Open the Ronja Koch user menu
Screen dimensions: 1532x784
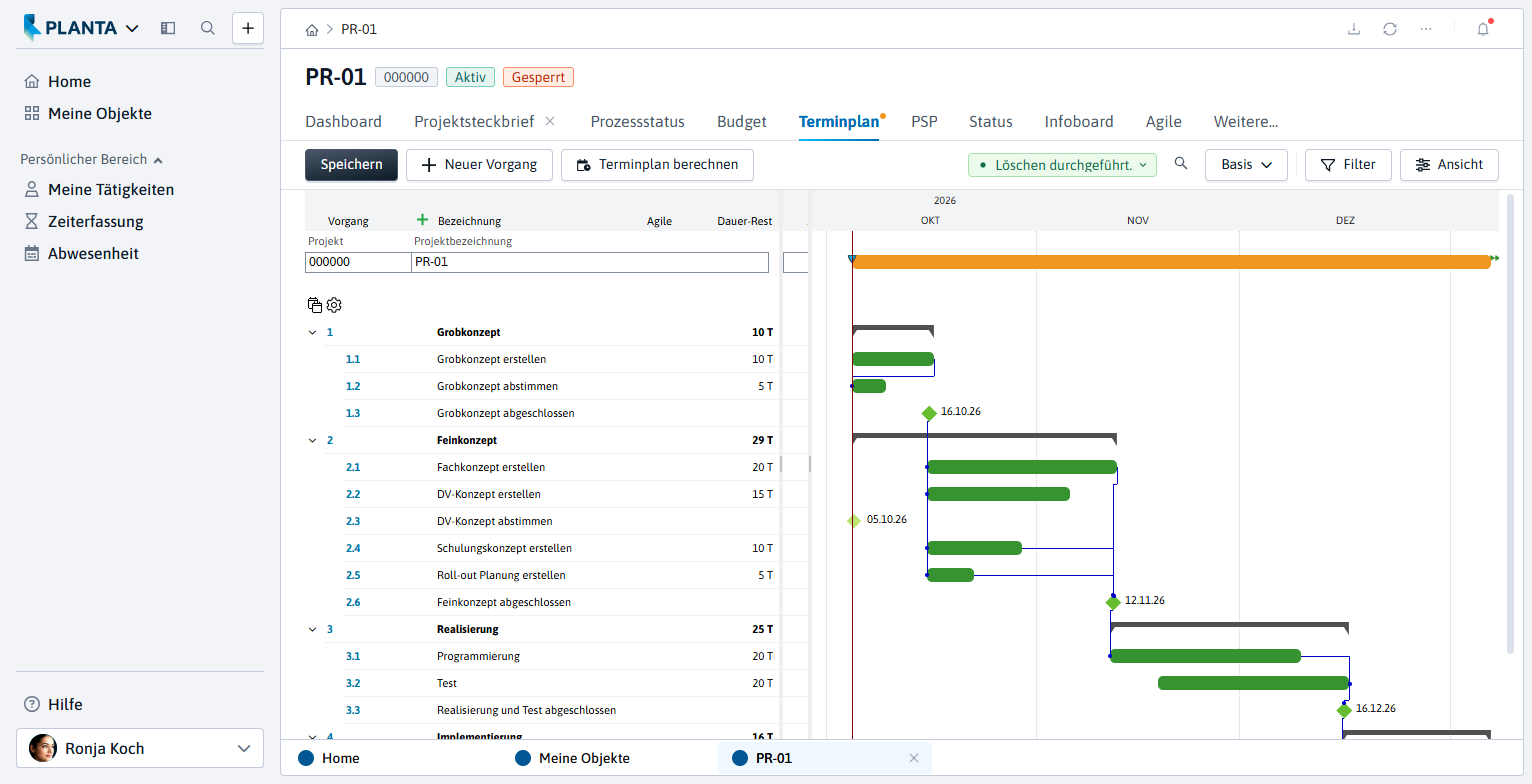(x=140, y=748)
